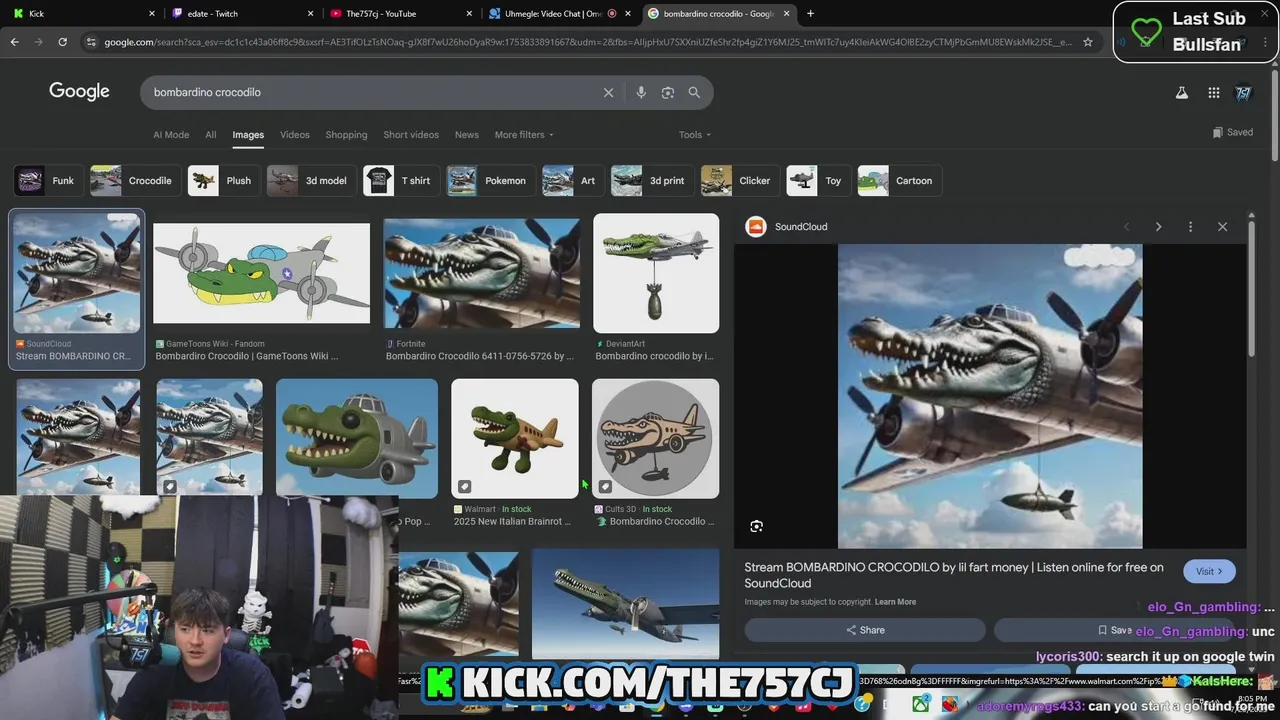Screen dimensions: 1280x720
Task: Click the search query input field
Action: pyautogui.click(x=370, y=92)
